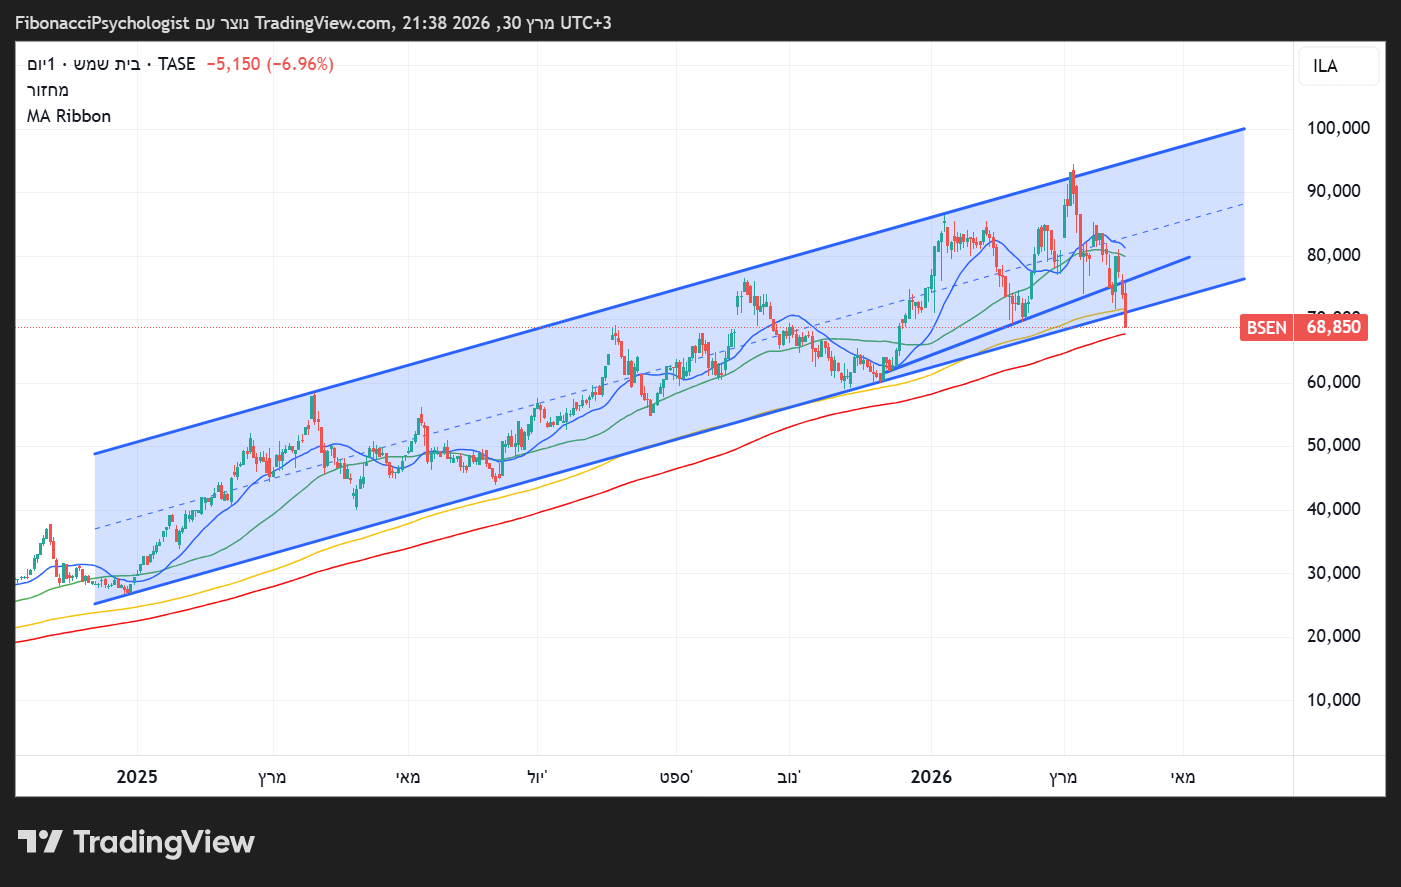Image resolution: width=1401 pixels, height=887 pixels.
Task: Click the יול' month label on time axis
Action: click(x=538, y=777)
